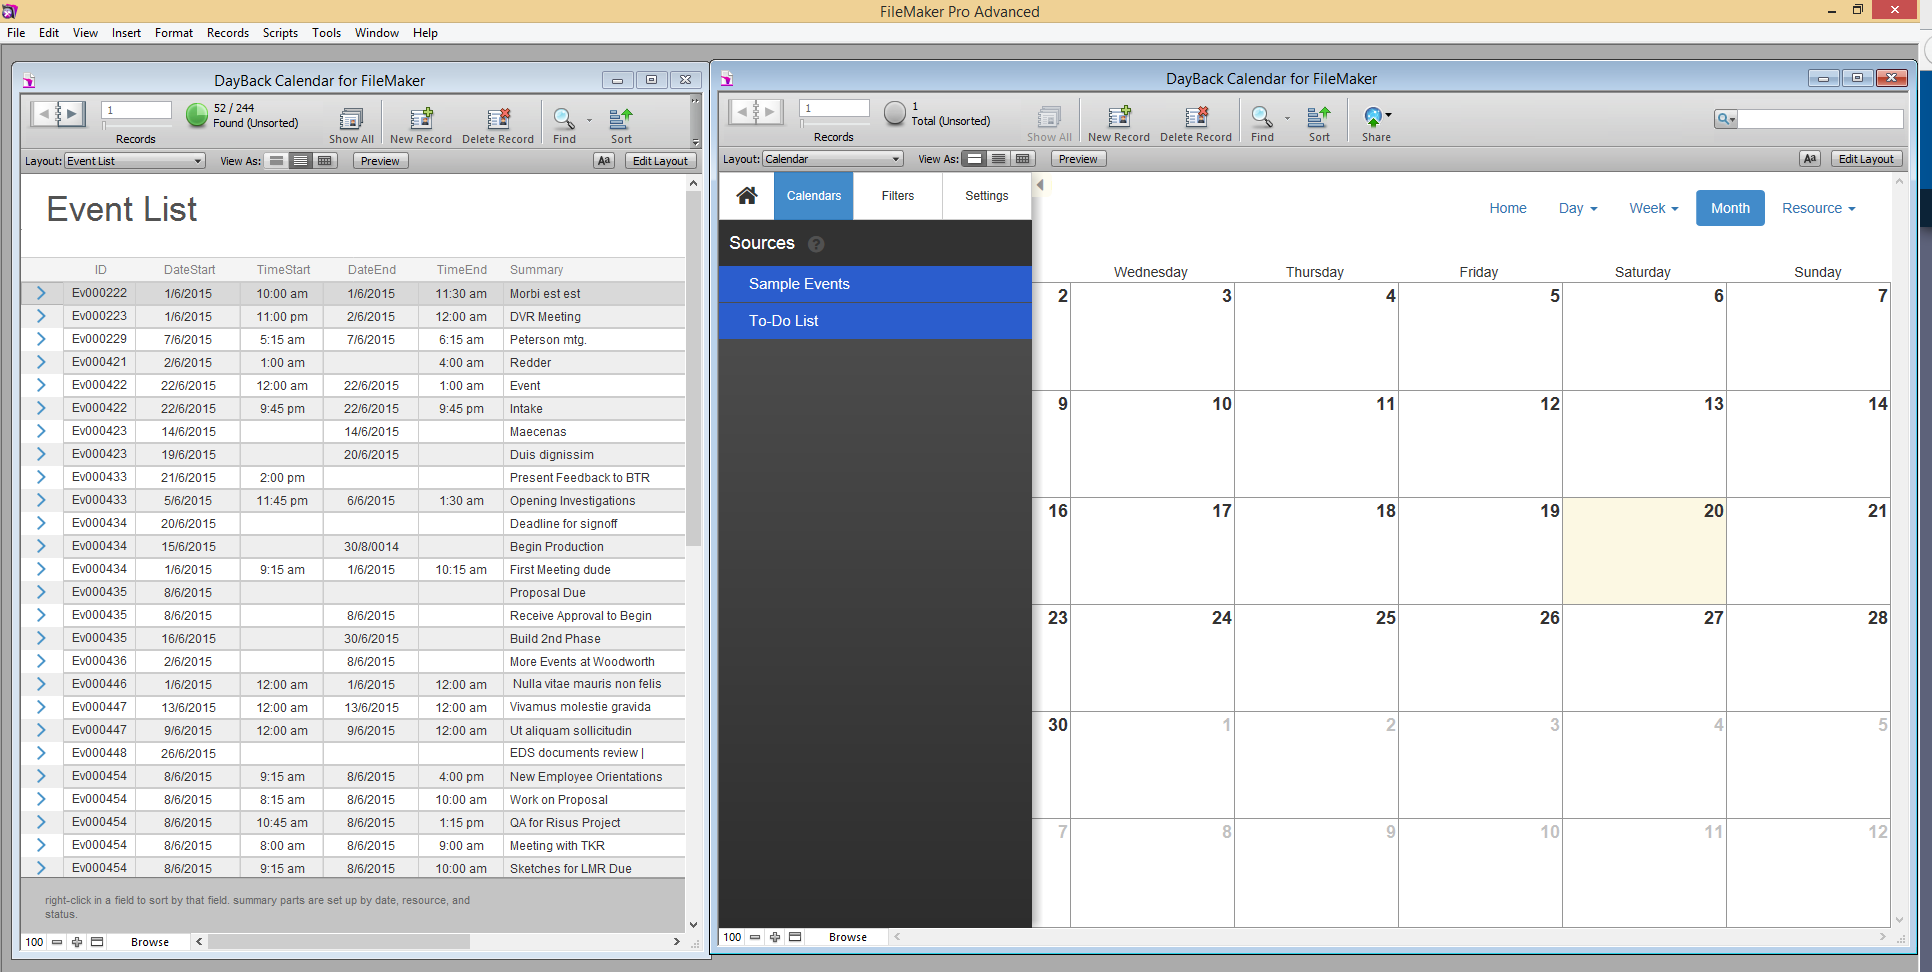This screenshot has width=1932, height=972.
Task: Click the quick find search field
Action: (1820, 119)
